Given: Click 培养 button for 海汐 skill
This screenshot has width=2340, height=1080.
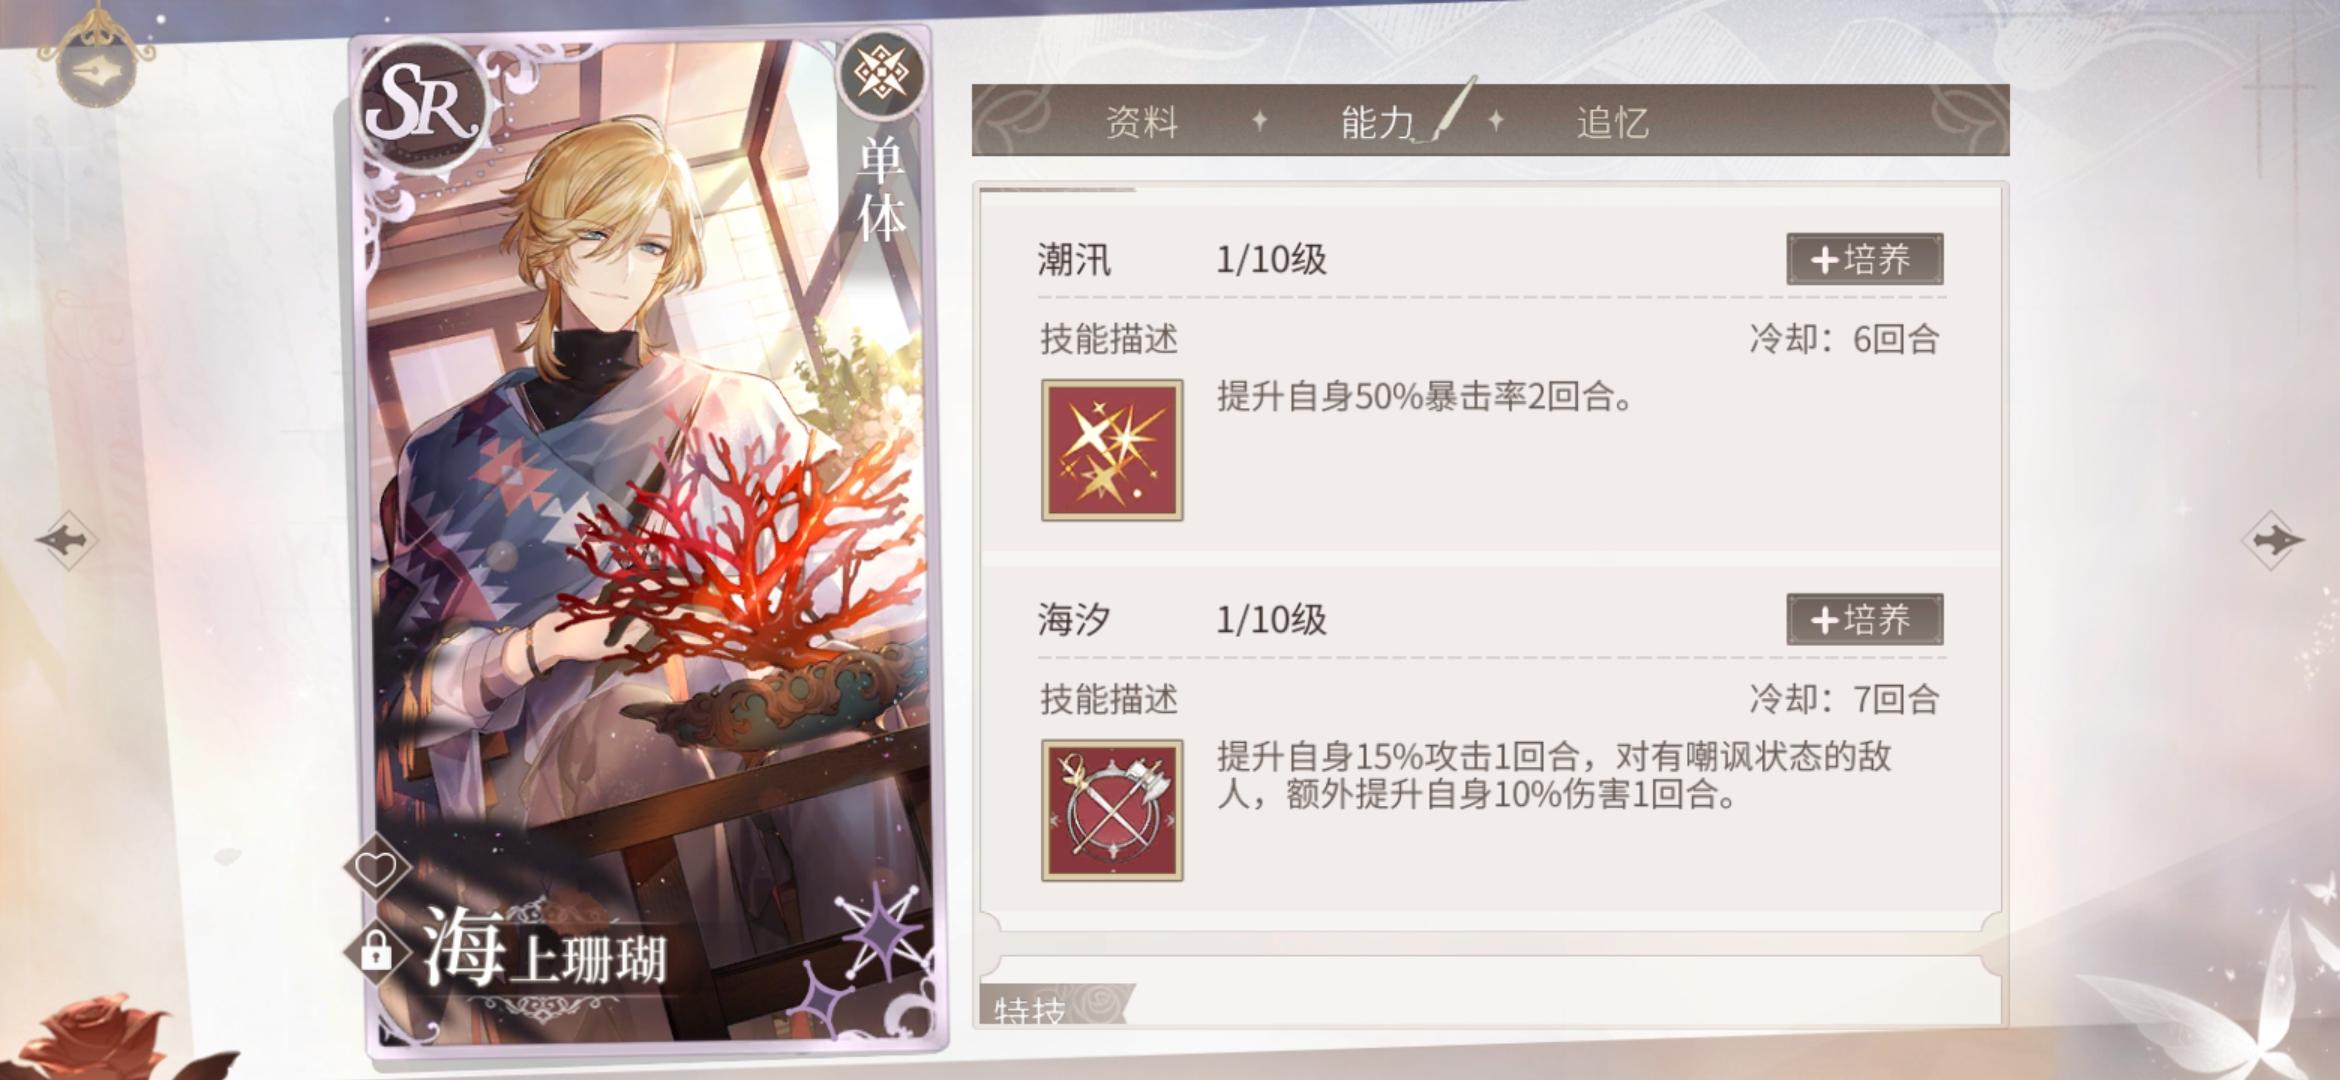Looking at the screenshot, I should (1865, 619).
